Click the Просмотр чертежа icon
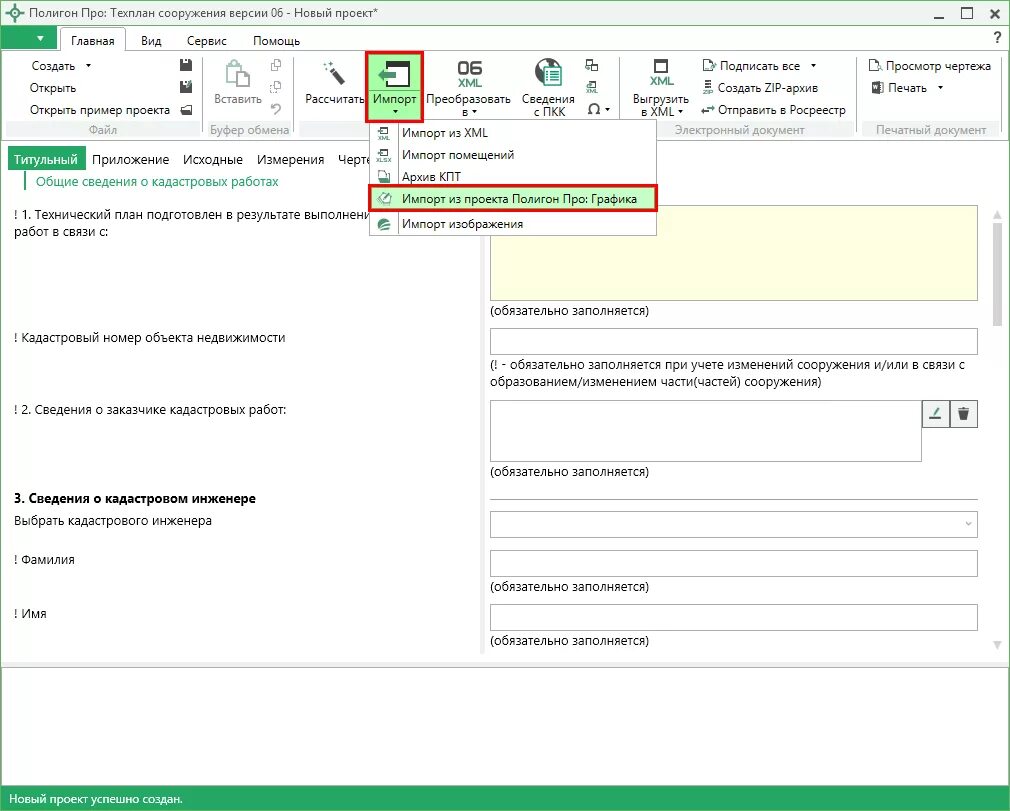This screenshot has height=811, width=1010. [875, 66]
